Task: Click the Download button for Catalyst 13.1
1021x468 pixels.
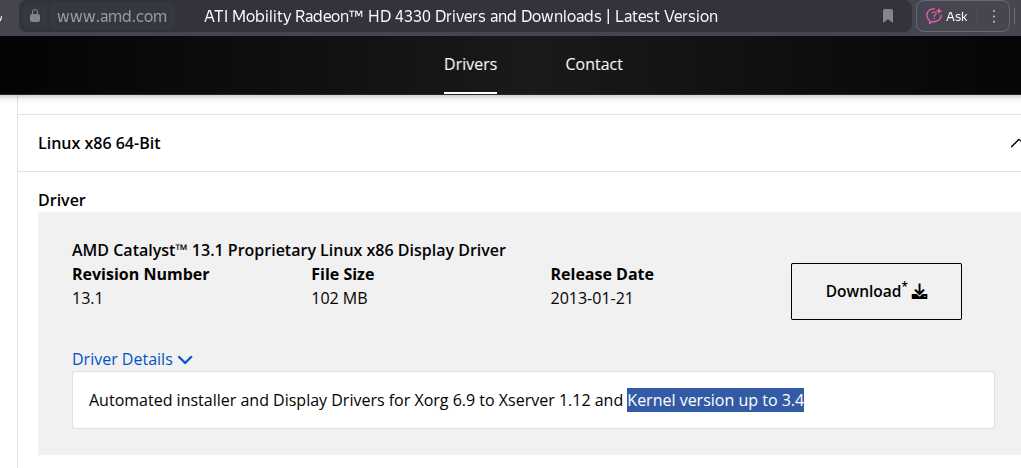Action: [x=876, y=291]
